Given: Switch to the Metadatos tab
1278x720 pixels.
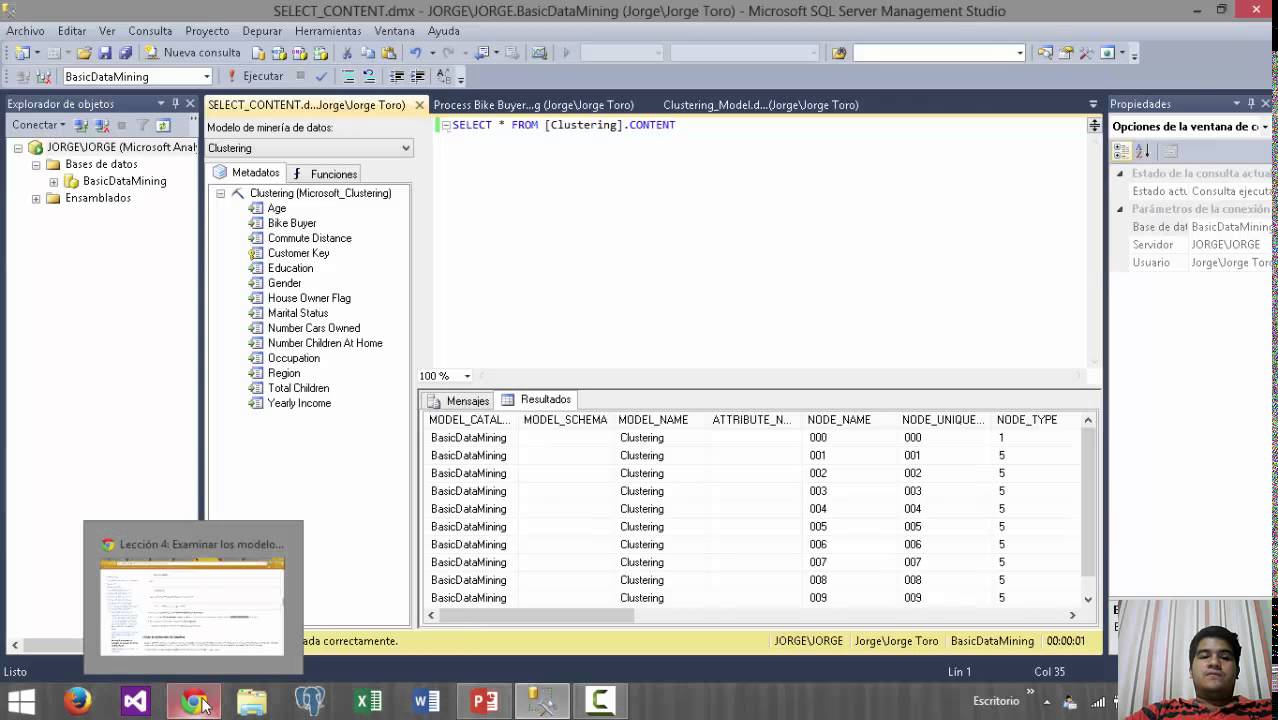Looking at the screenshot, I should click(x=246, y=173).
